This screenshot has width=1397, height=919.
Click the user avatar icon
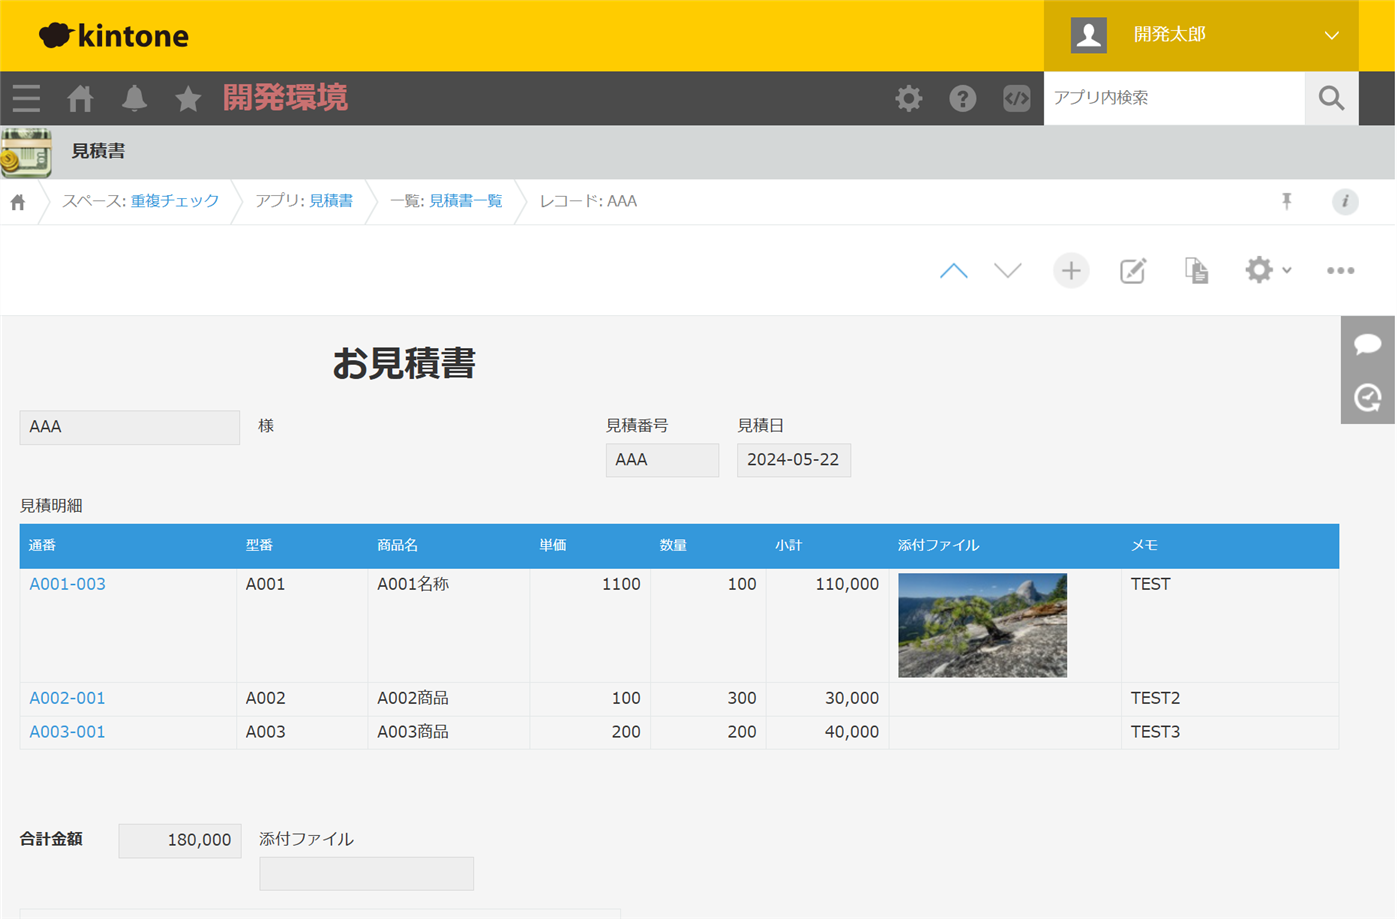[1089, 35]
